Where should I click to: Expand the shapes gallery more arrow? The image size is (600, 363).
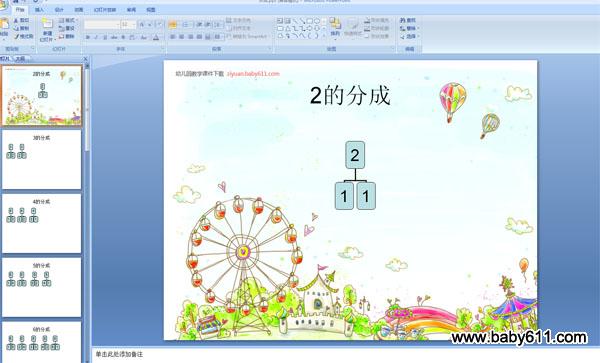[x=324, y=36]
